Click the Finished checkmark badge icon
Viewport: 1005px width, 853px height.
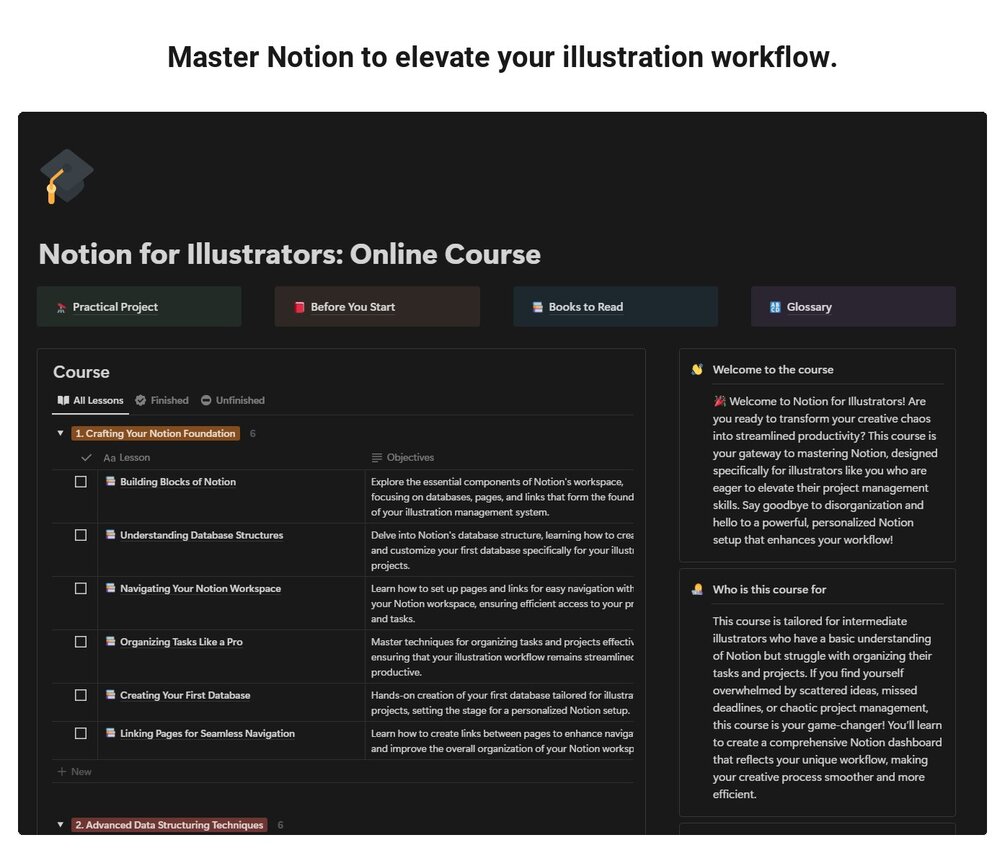pos(141,401)
